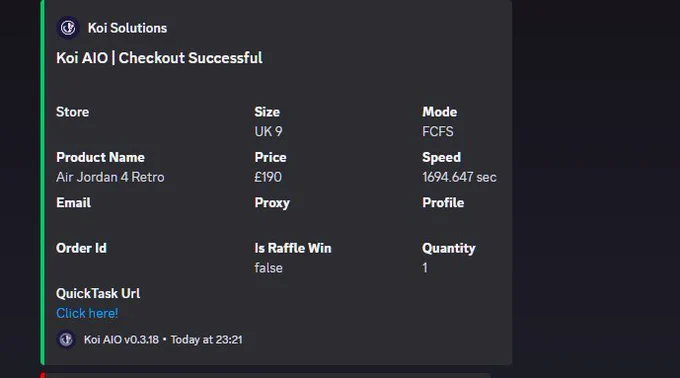
Task: Click the Profile field label
Action: 443,202
